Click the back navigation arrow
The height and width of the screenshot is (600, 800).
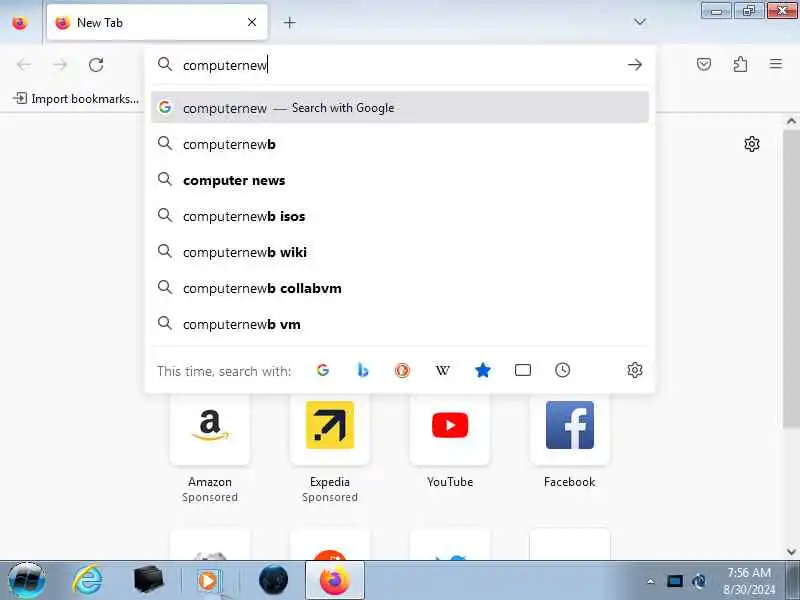[x=24, y=65]
